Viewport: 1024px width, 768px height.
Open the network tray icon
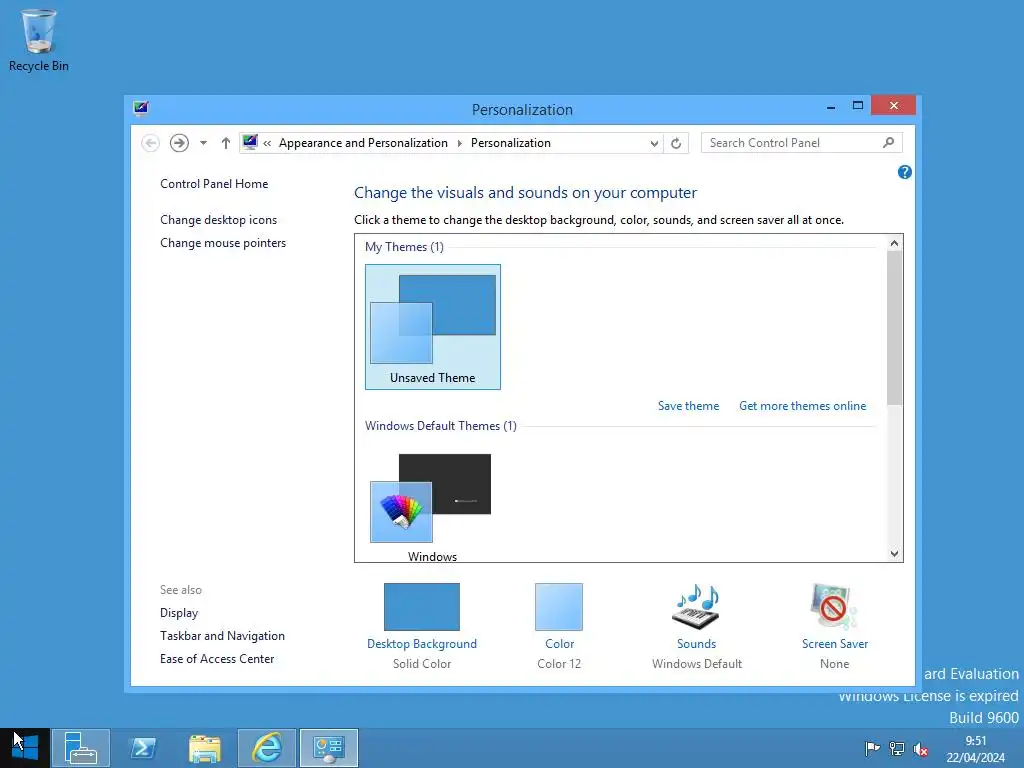tap(897, 749)
